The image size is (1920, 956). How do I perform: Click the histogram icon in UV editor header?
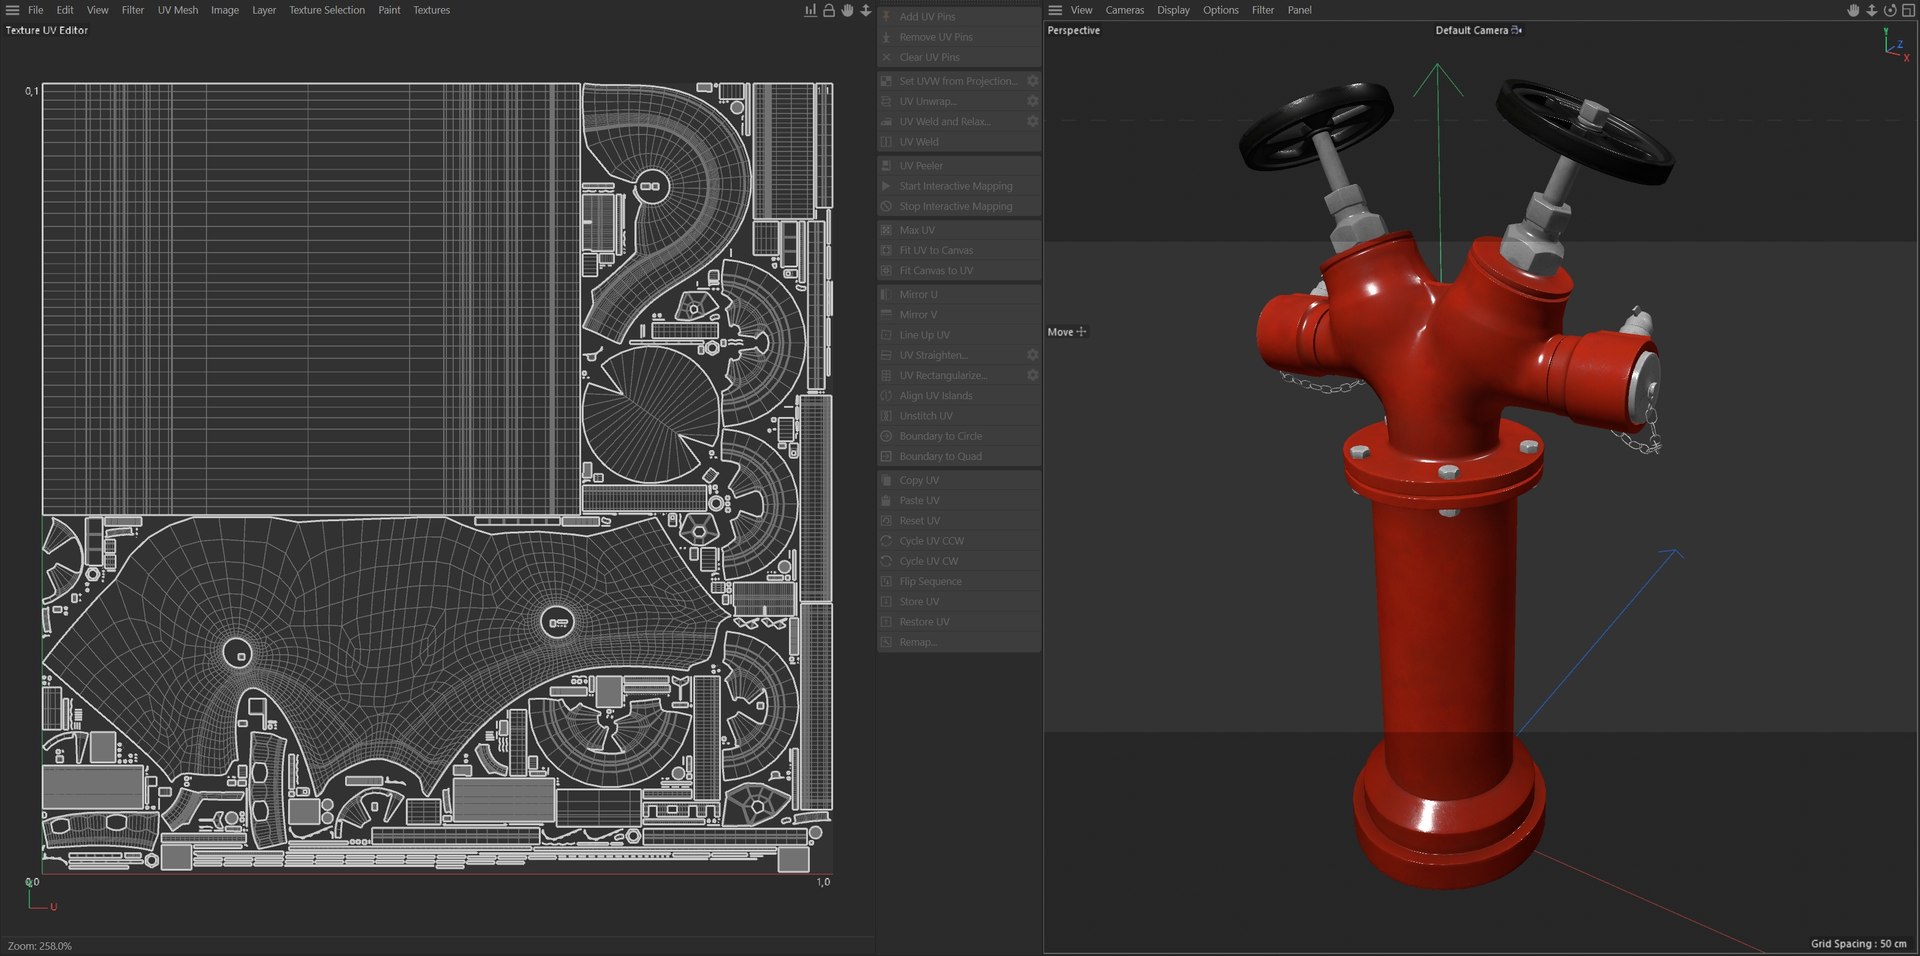click(810, 10)
